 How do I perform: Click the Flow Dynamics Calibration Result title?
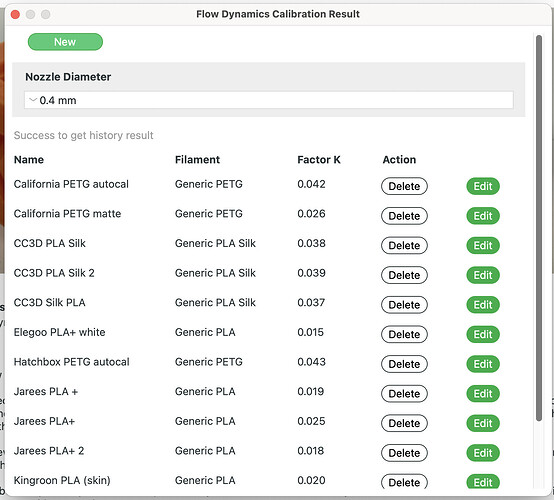tap(278, 14)
